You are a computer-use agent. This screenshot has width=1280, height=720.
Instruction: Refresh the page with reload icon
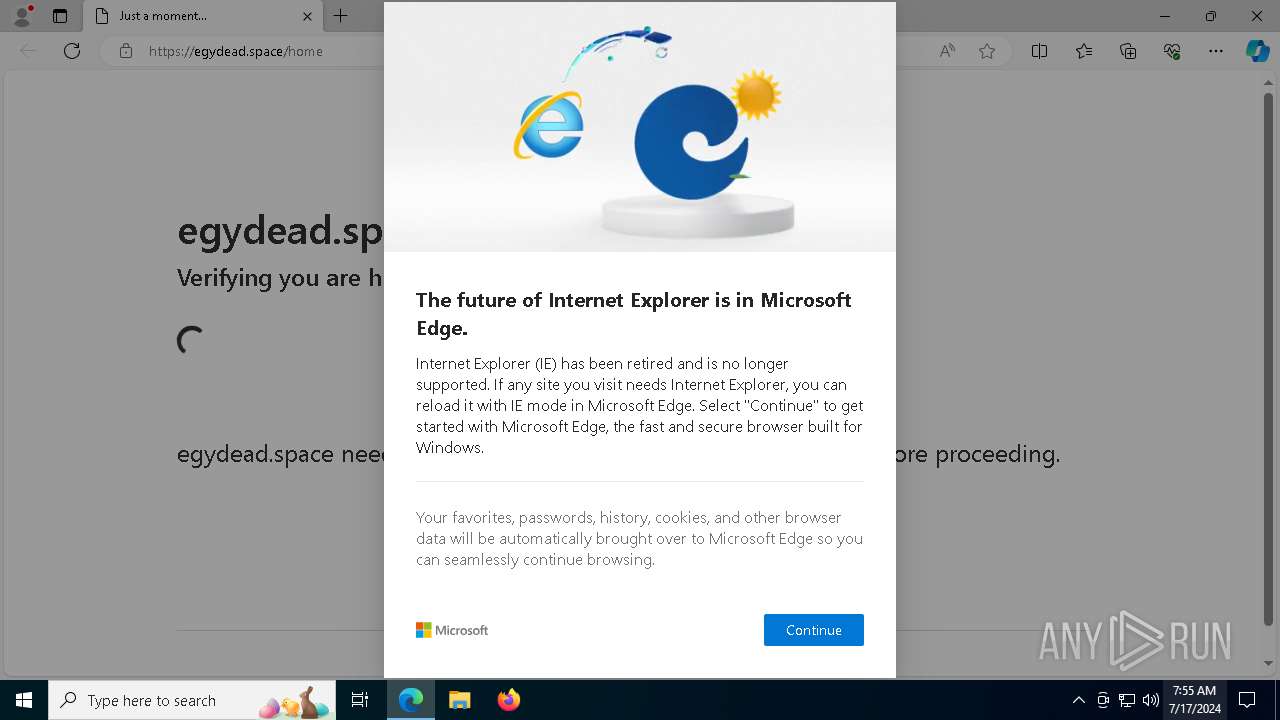[x=72, y=51]
